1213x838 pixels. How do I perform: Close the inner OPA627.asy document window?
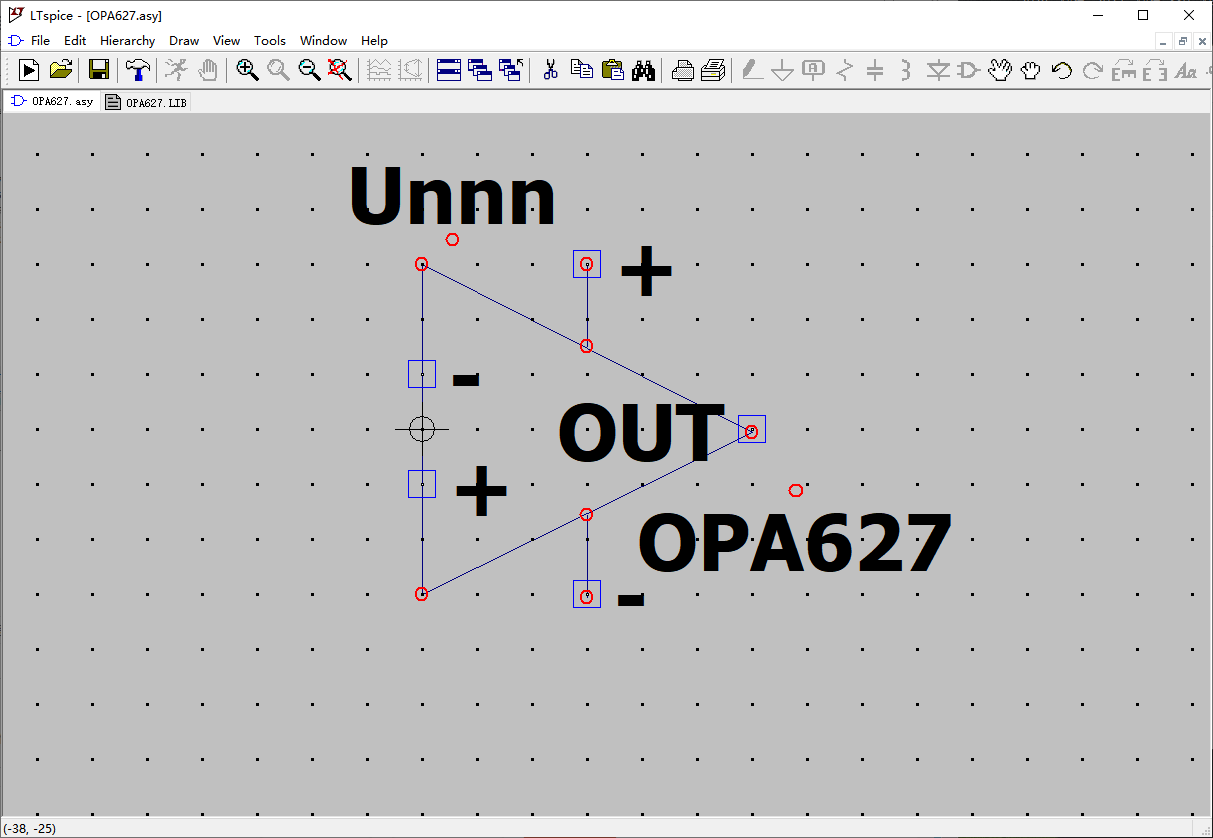coord(1200,41)
